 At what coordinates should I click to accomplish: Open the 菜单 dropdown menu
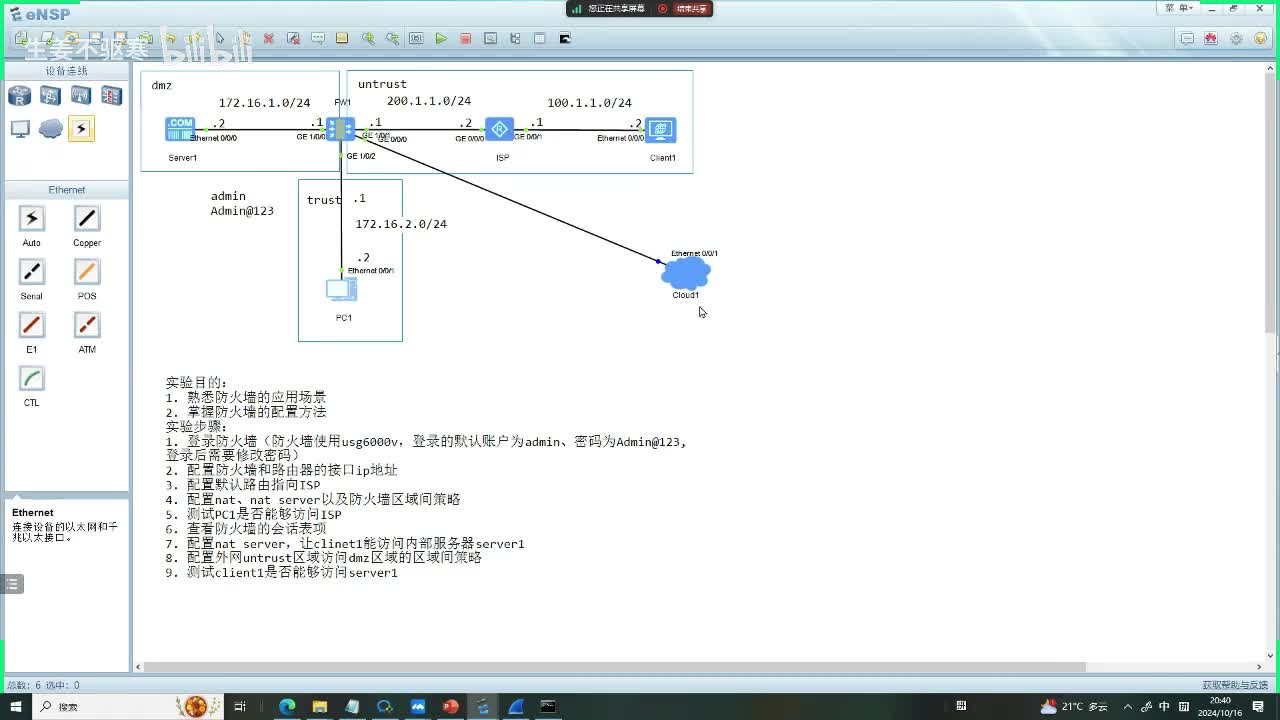click(x=1178, y=8)
